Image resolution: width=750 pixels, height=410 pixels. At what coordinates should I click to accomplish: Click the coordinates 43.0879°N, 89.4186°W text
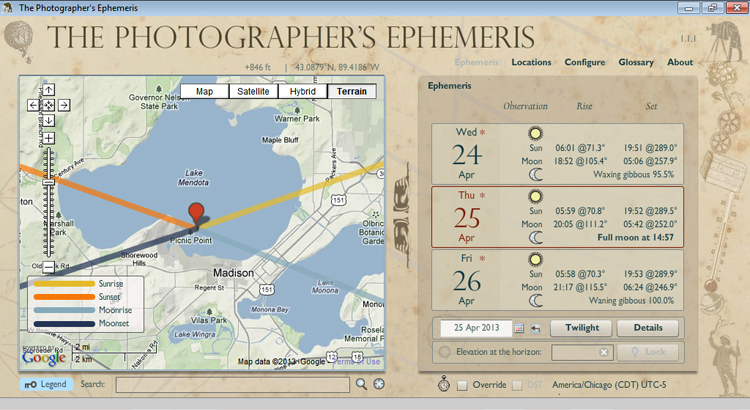point(337,67)
